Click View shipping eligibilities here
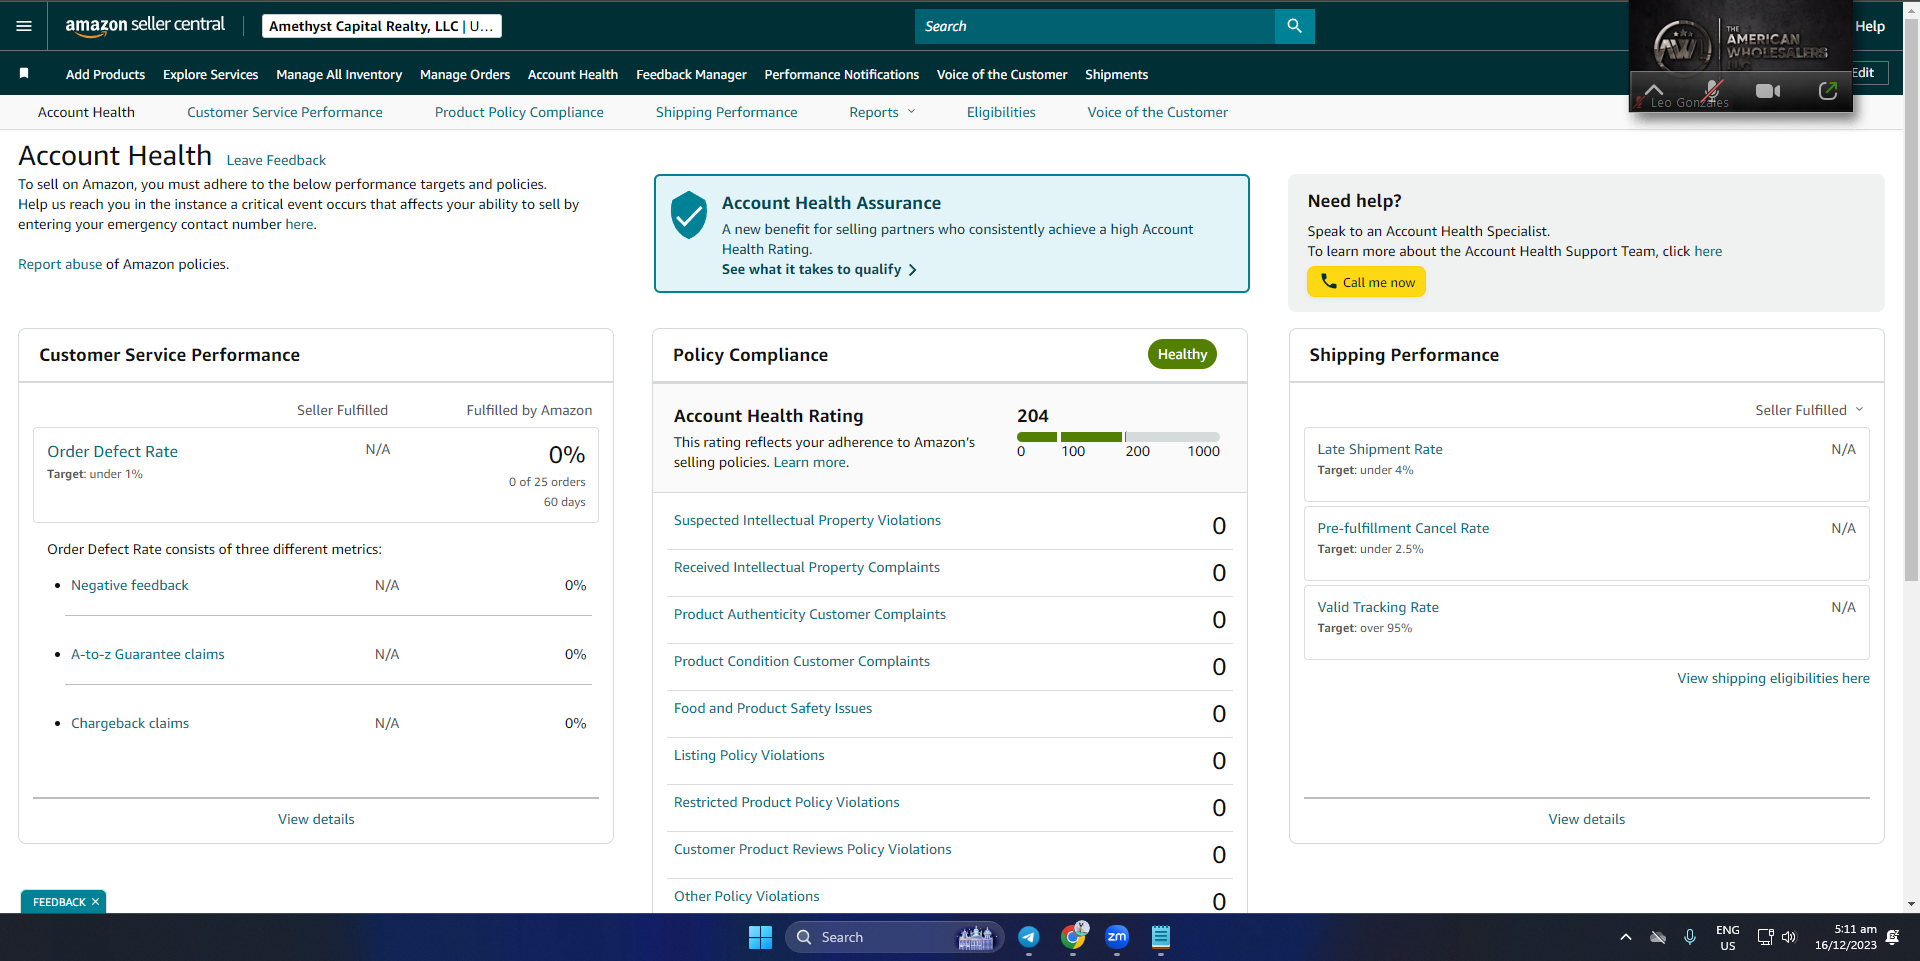Screen dimensions: 1920x961 click(1773, 678)
